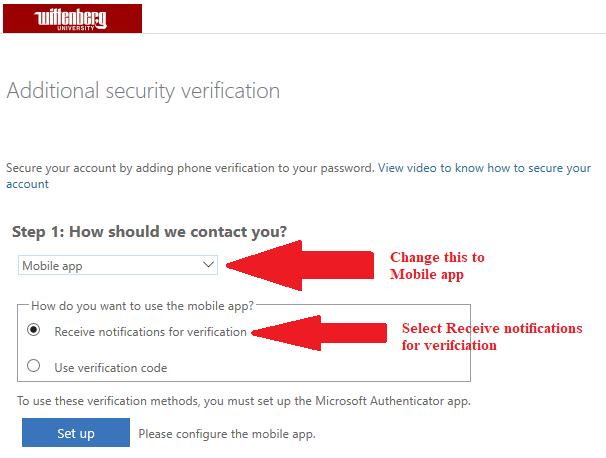
Task: Select the Mobile app combo box
Action: [118, 265]
